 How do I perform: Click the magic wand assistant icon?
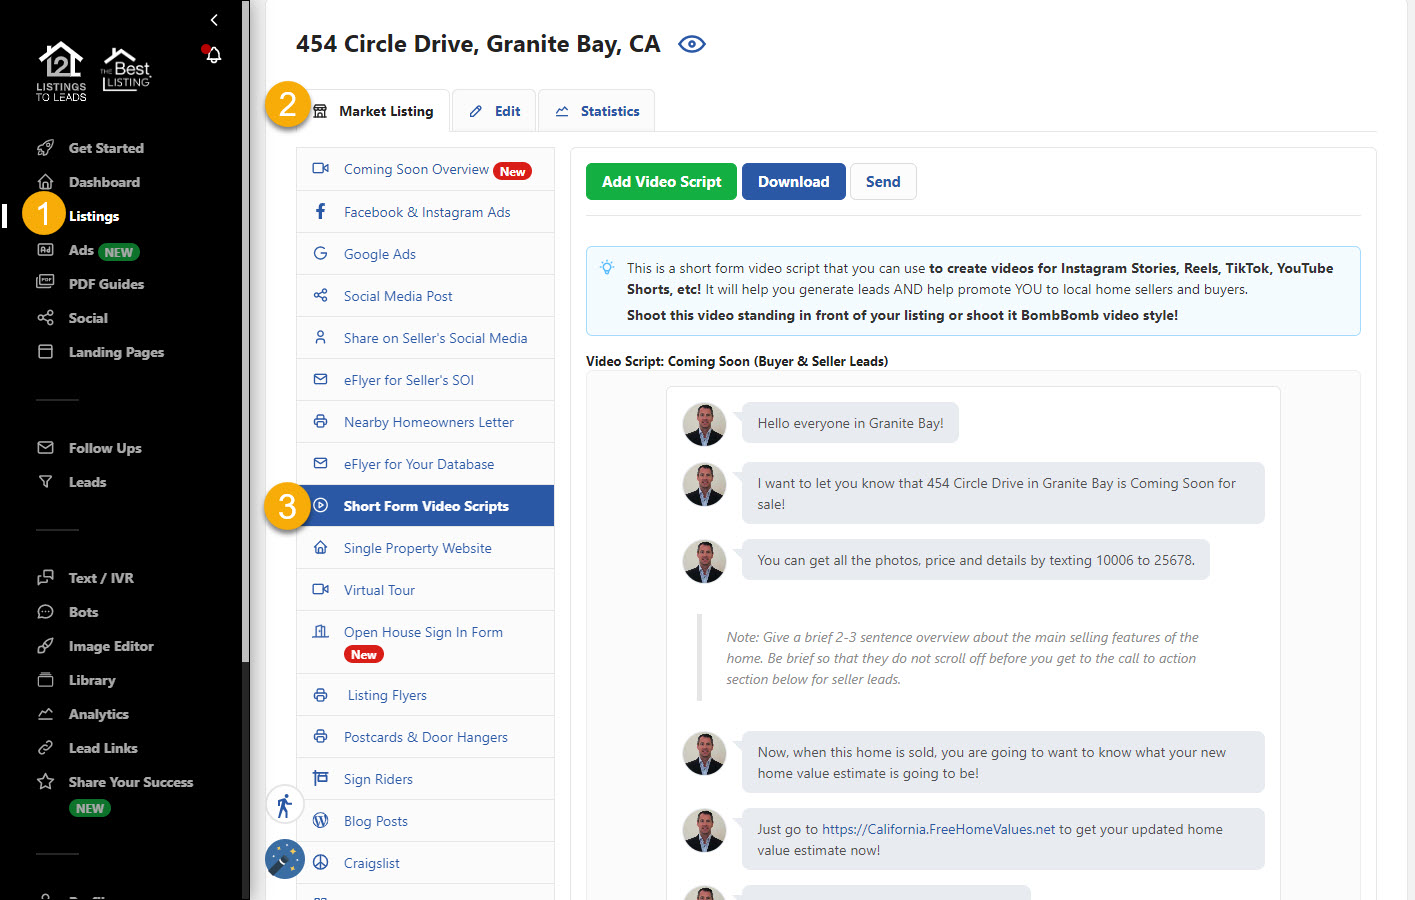tap(285, 859)
